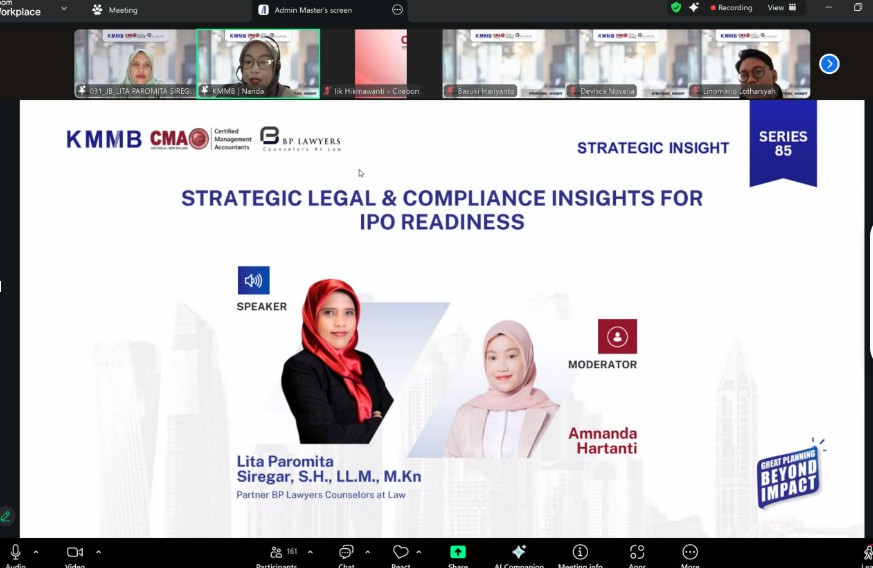The width and height of the screenshot is (873, 568).
Task: Open the Participants panel icon
Action: pos(276,552)
